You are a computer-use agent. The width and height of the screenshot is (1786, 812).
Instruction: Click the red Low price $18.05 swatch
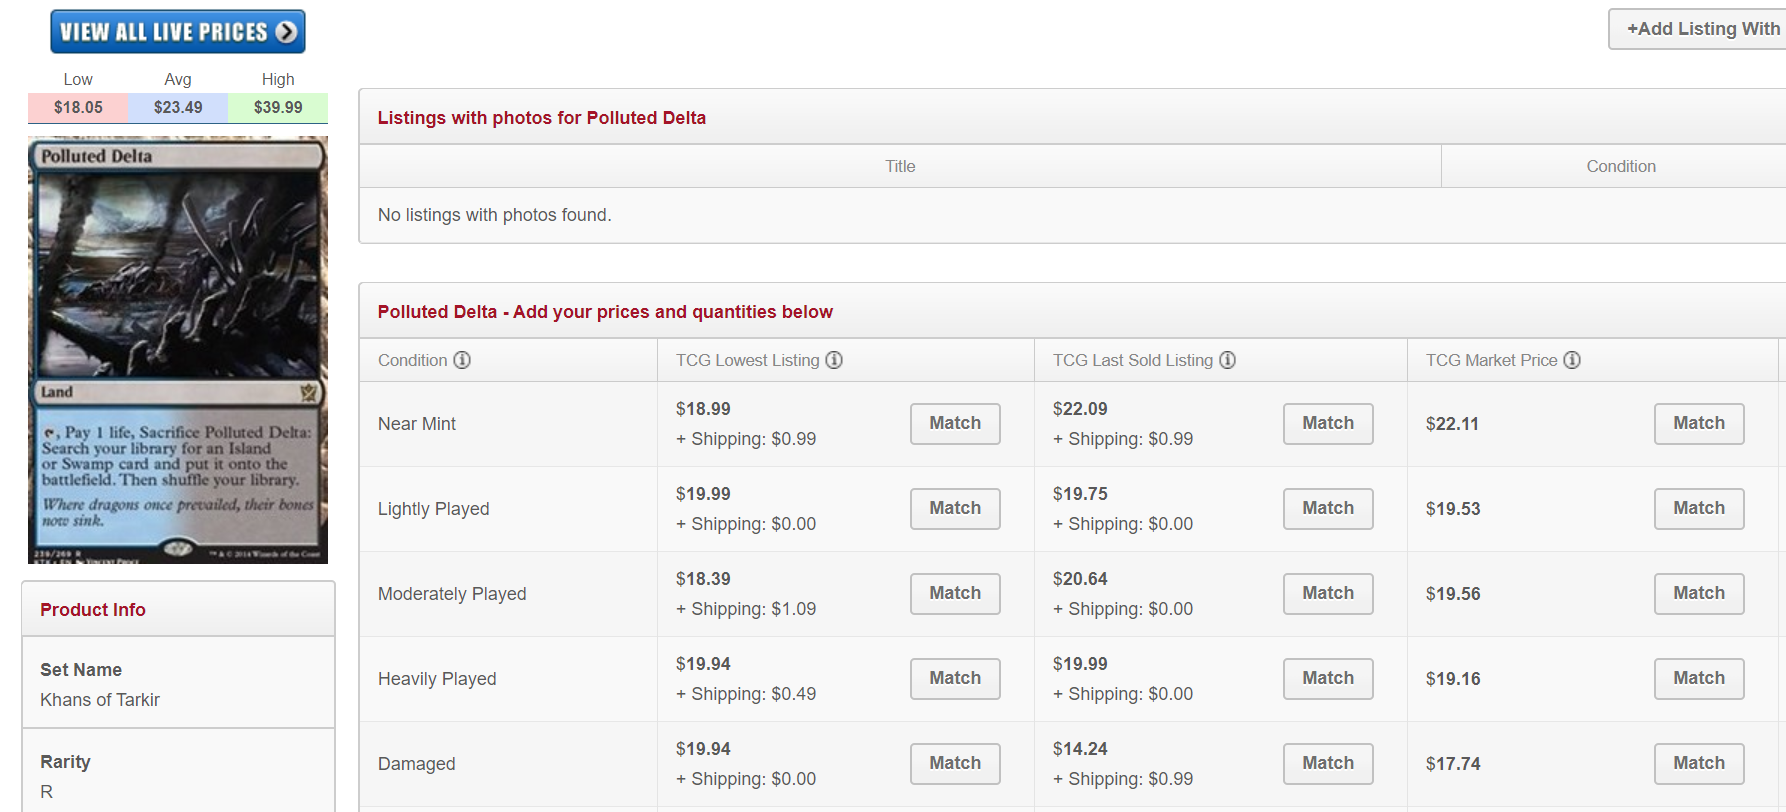click(78, 108)
